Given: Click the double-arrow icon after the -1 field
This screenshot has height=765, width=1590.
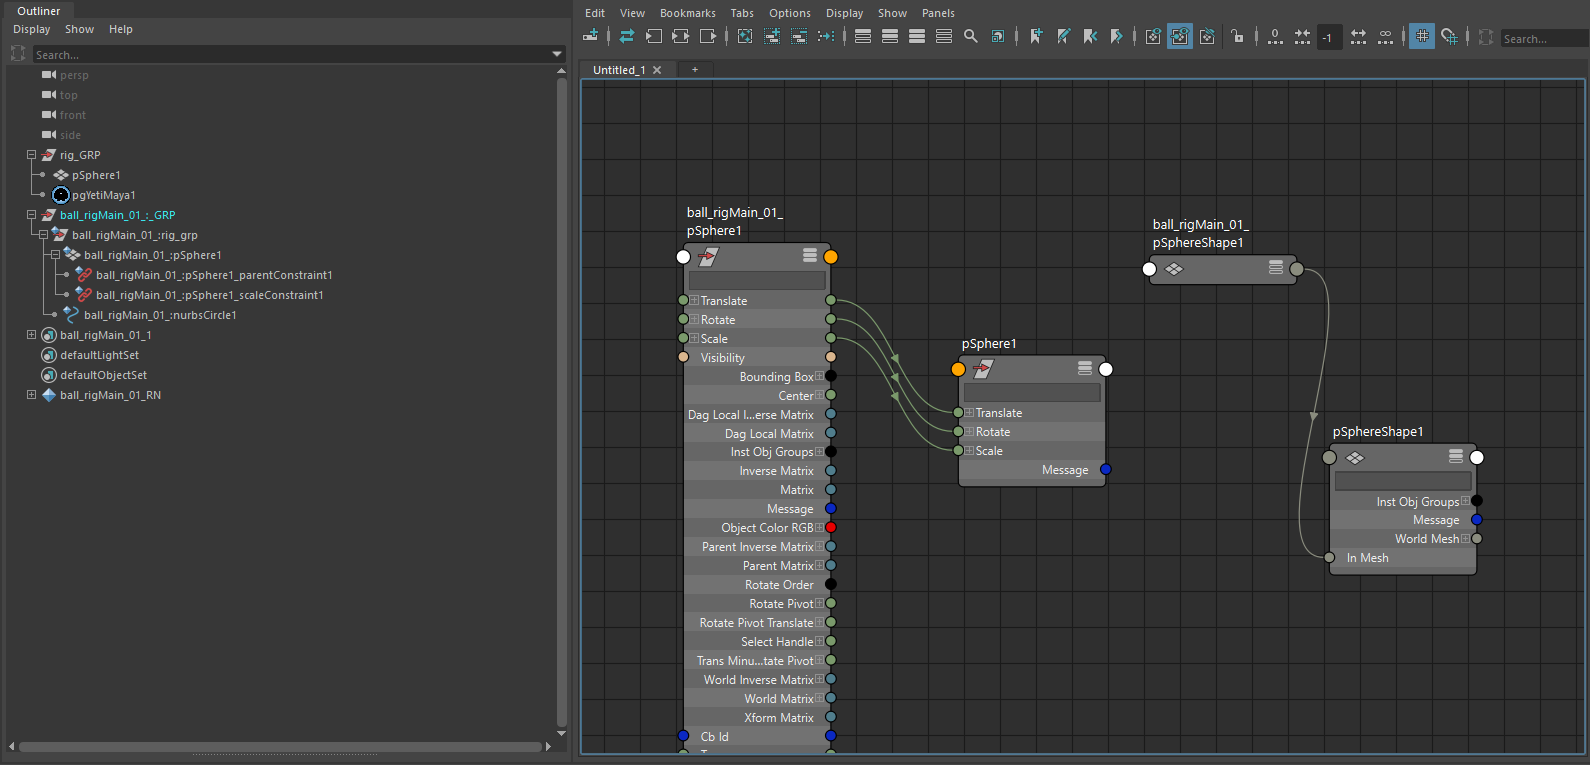Looking at the screenshot, I should coord(1358,36).
